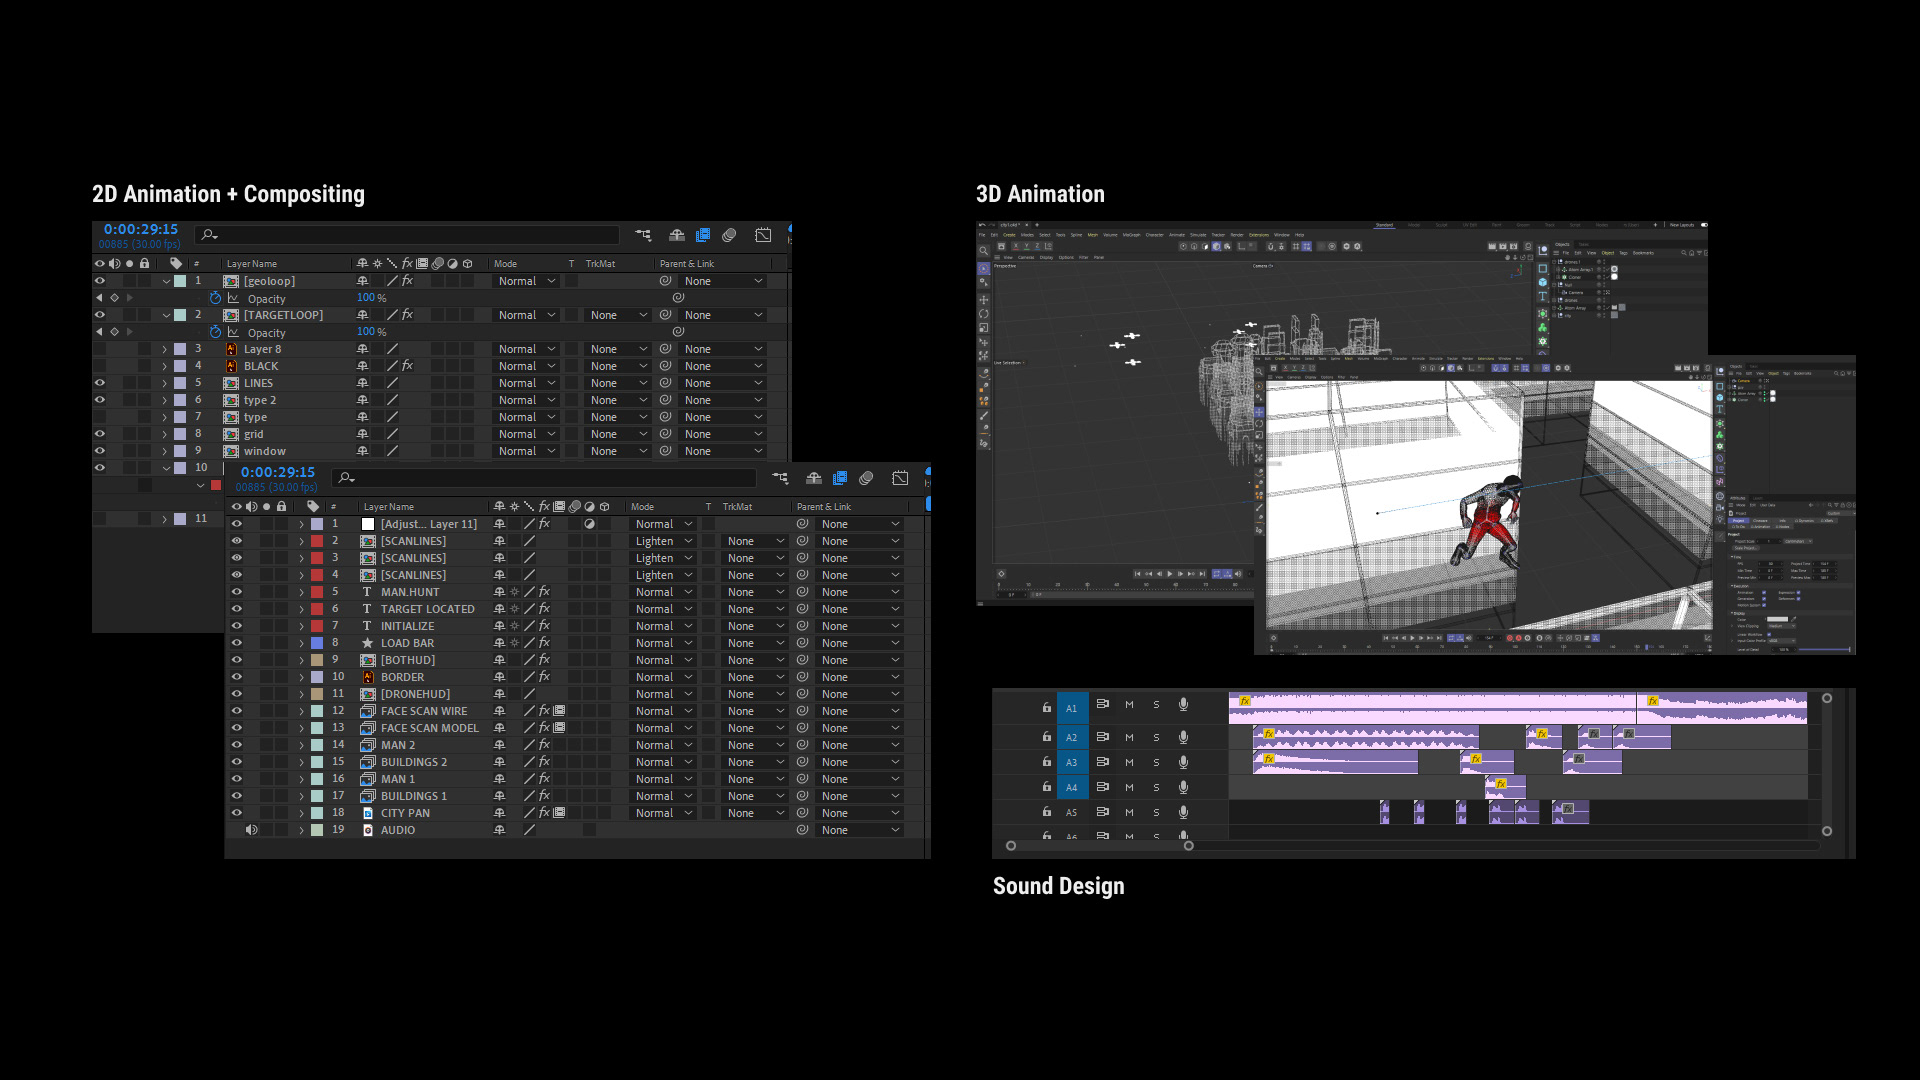Click Parent & Link column header in back timeline

point(686,264)
